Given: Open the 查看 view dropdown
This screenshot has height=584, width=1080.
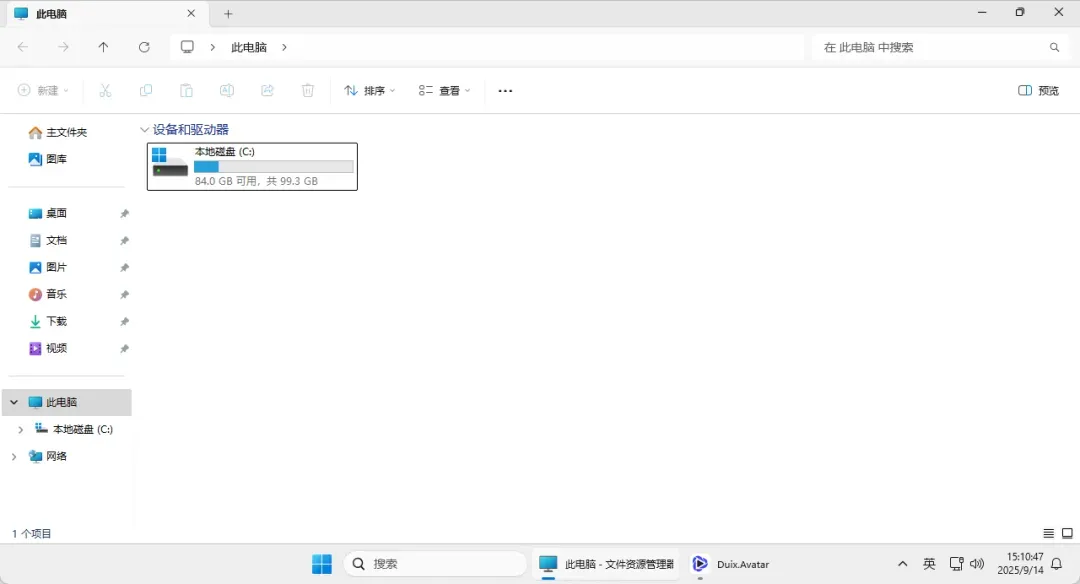Looking at the screenshot, I should point(444,91).
